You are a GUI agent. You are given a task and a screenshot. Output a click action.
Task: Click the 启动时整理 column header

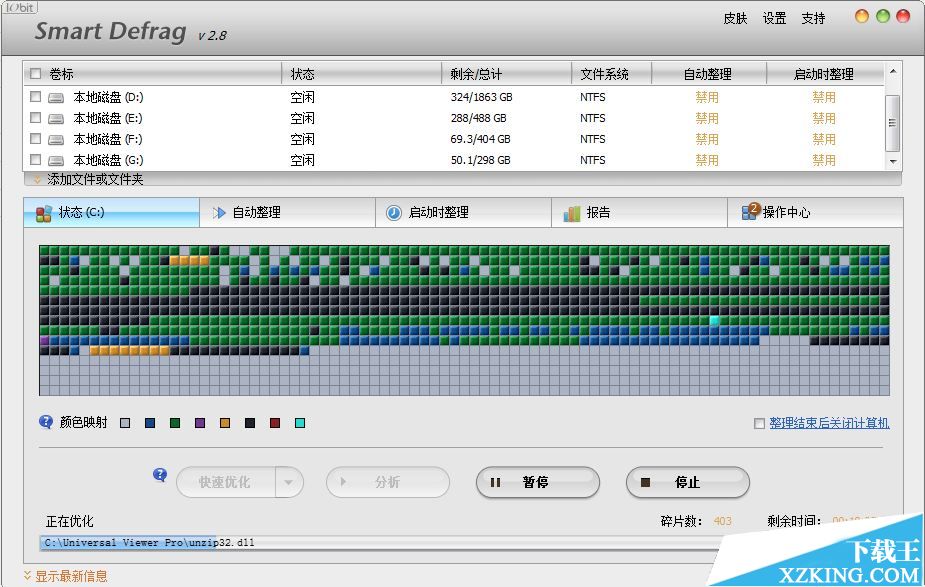824,74
